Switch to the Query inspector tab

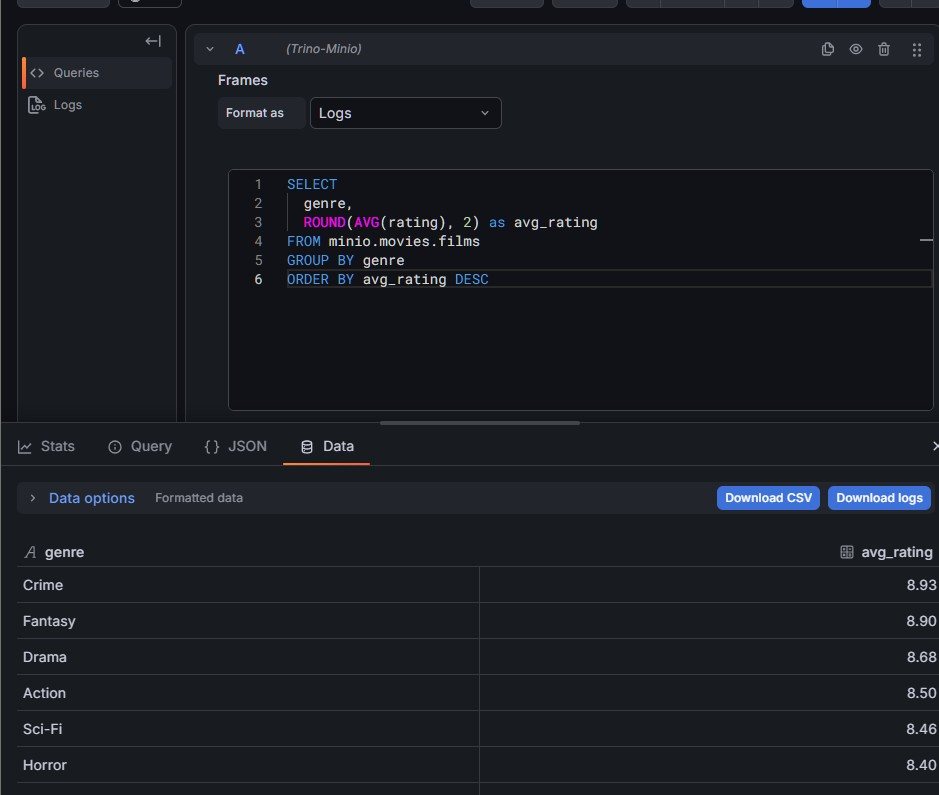(140, 447)
